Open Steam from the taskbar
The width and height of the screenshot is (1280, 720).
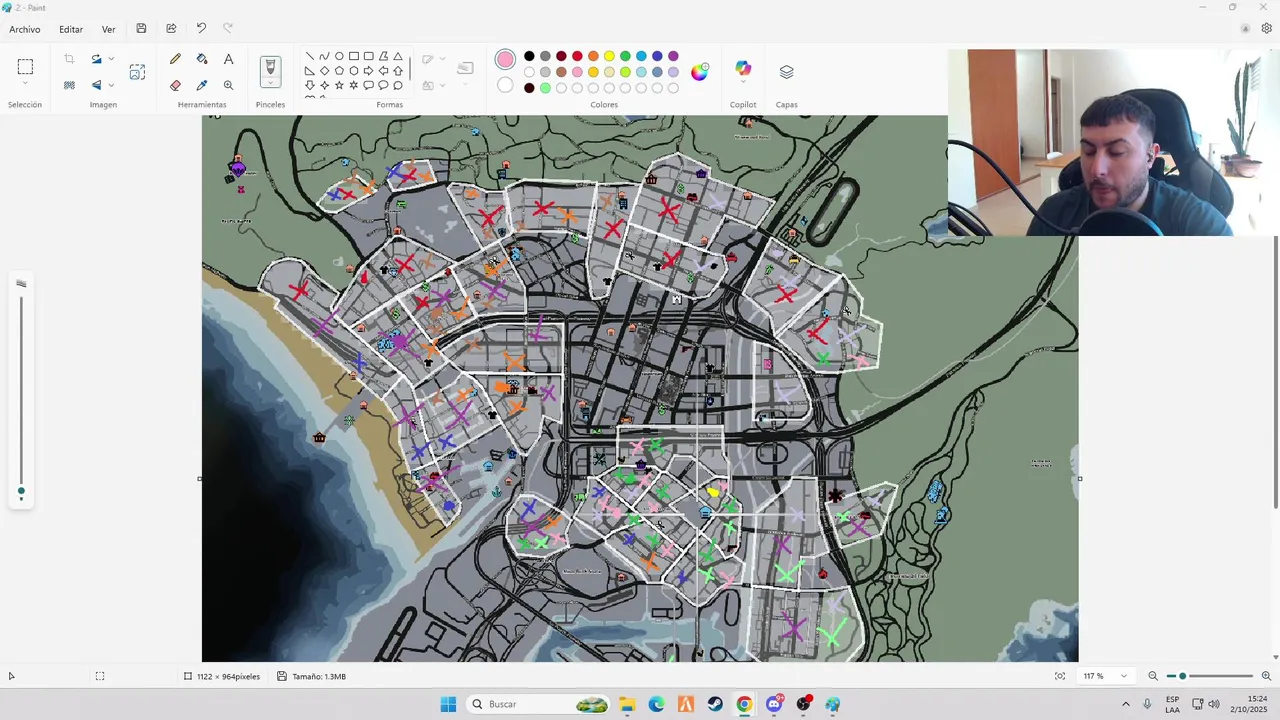coord(715,704)
